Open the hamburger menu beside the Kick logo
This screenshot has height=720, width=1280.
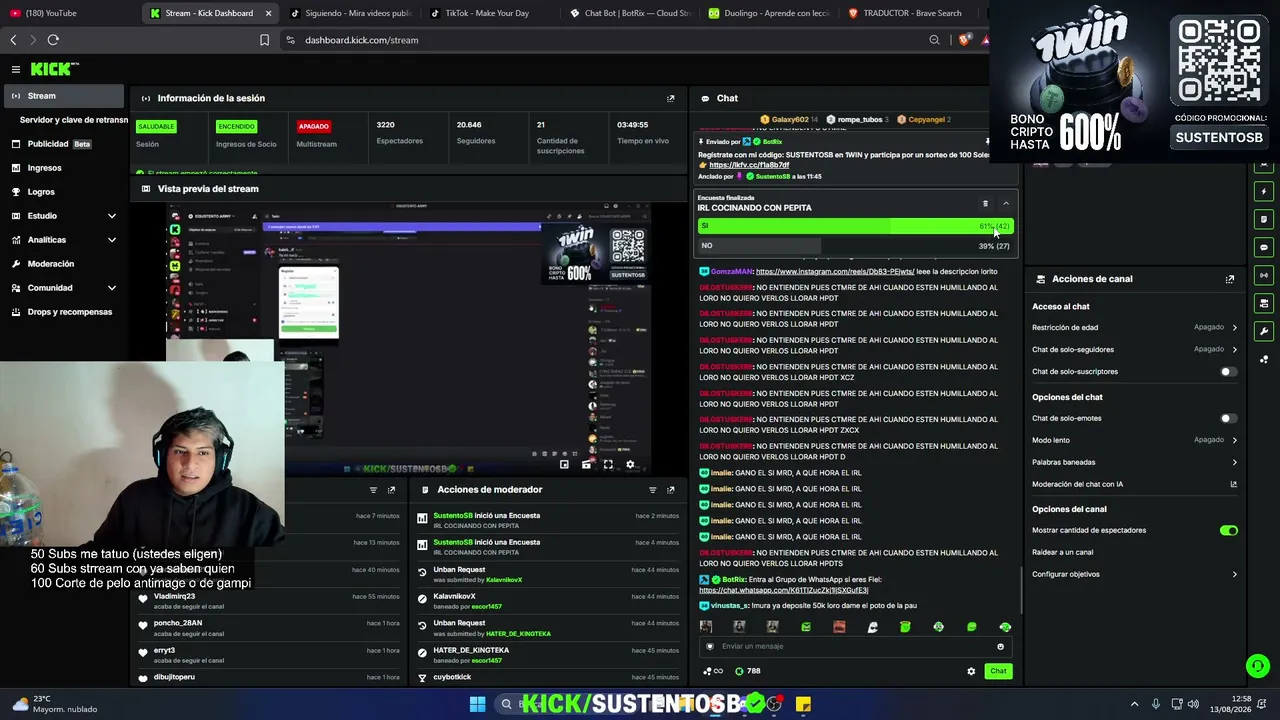click(x=16, y=69)
